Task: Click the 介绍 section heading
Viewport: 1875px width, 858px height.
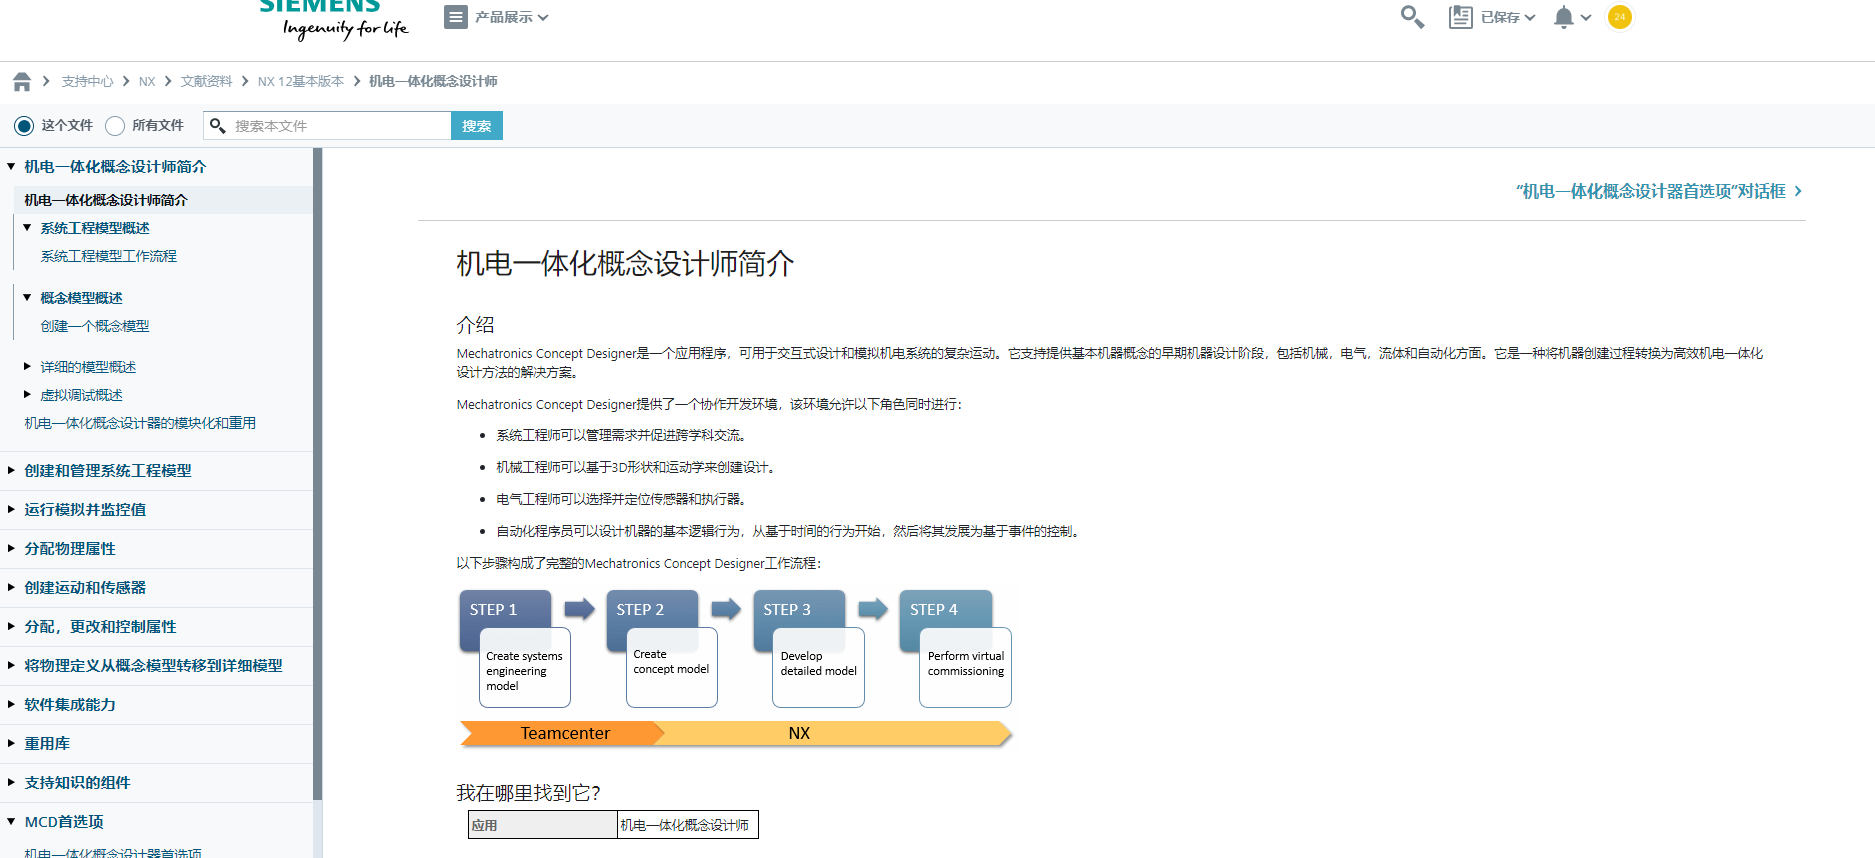Action: coord(475,325)
